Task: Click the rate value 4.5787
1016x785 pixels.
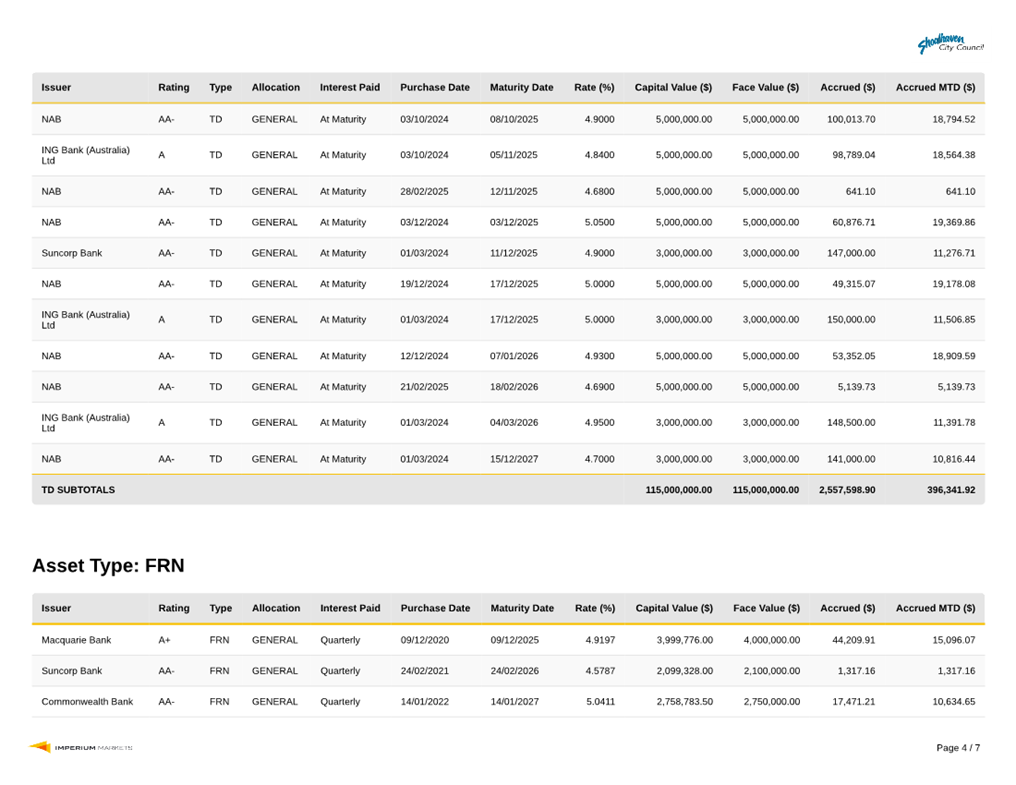Action: 600,671
